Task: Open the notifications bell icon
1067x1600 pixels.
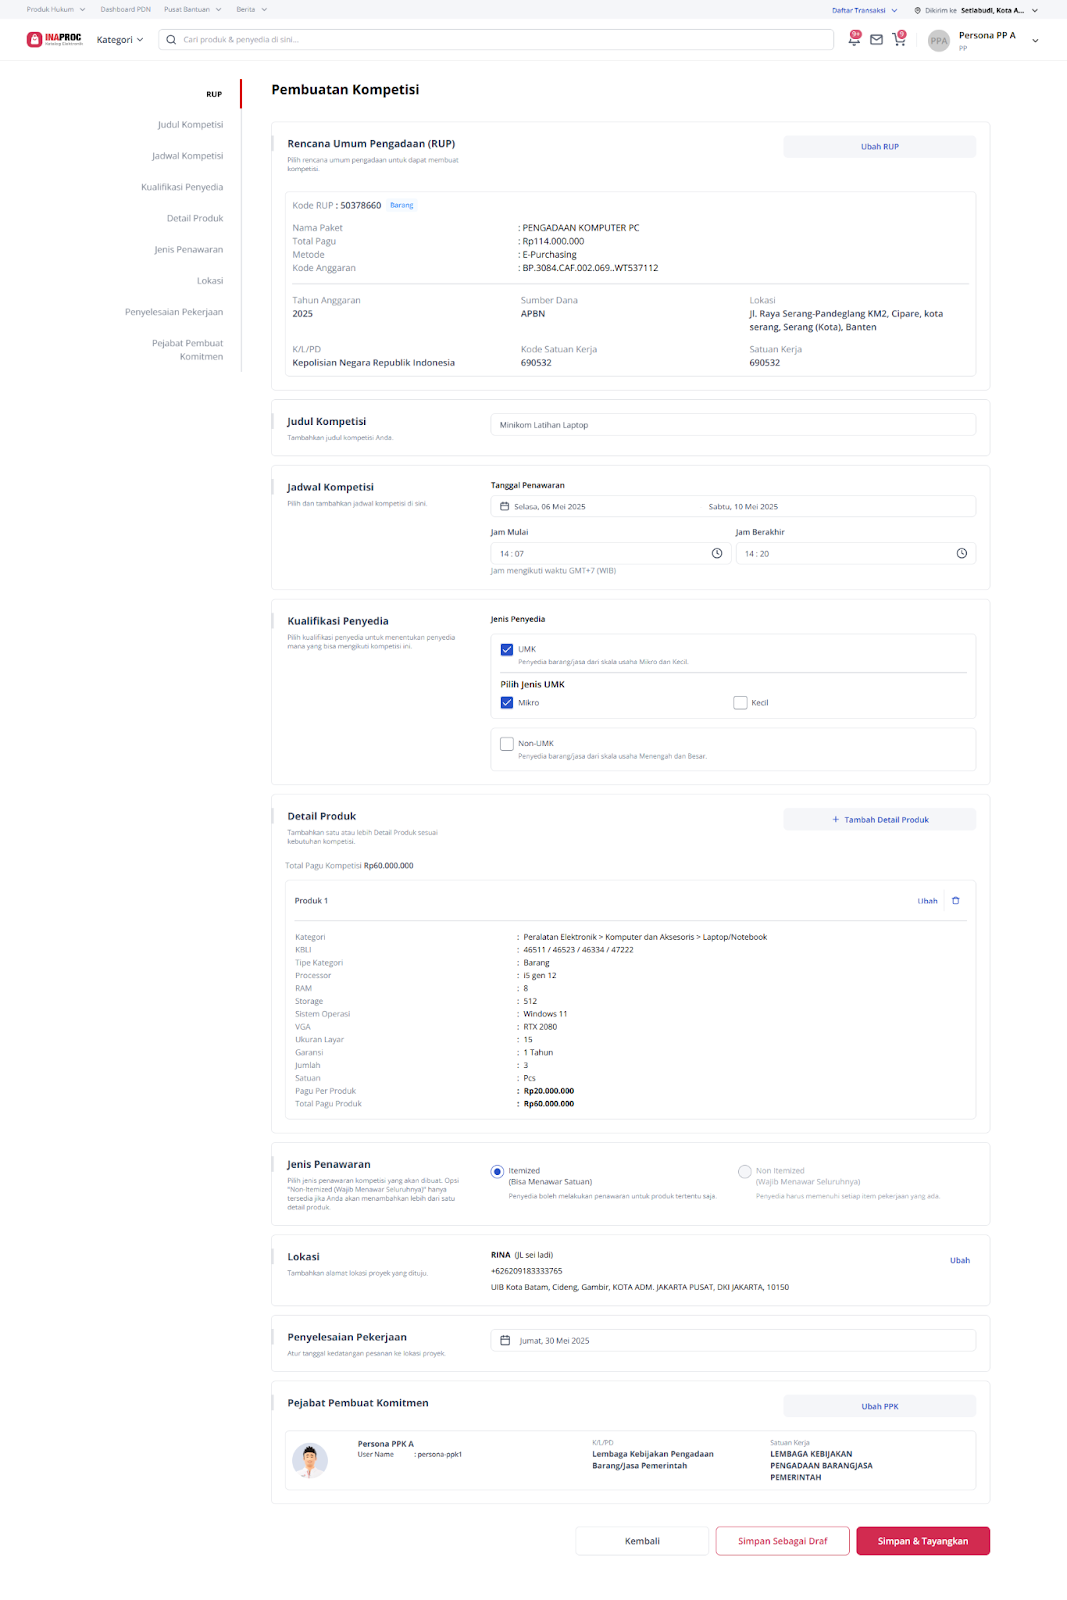Action: click(x=854, y=39)
